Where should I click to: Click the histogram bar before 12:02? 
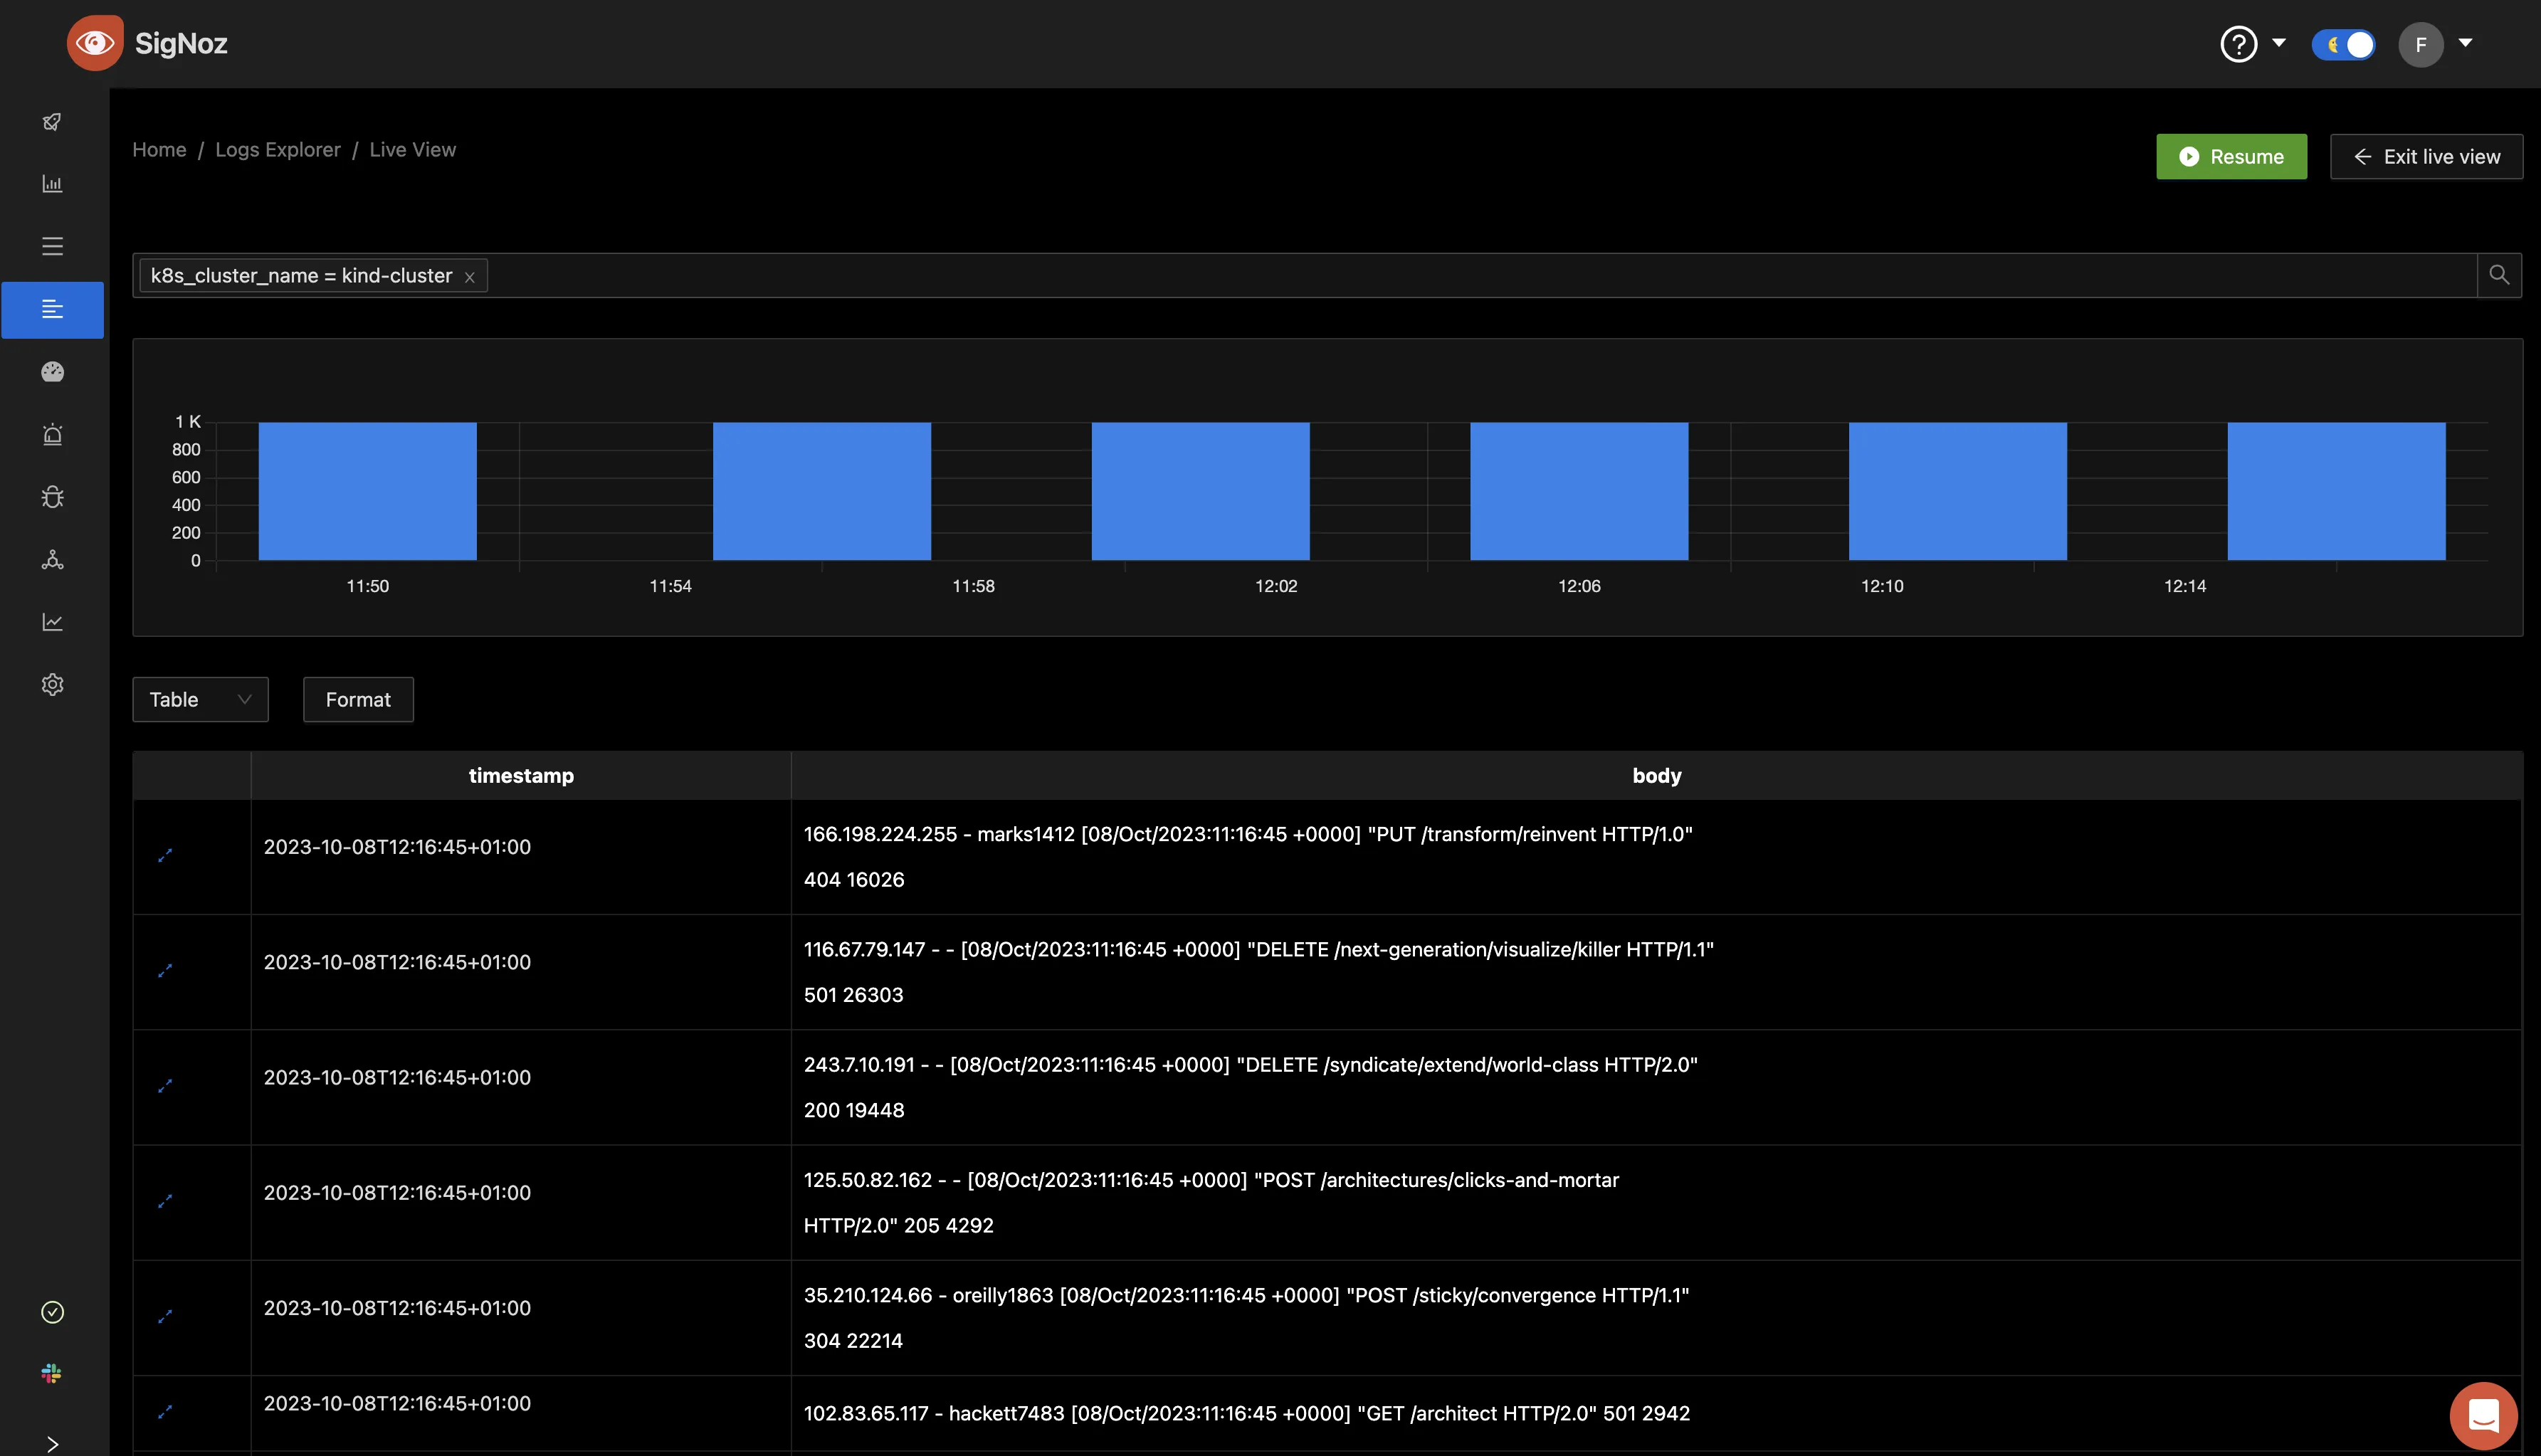(1200, 491)
